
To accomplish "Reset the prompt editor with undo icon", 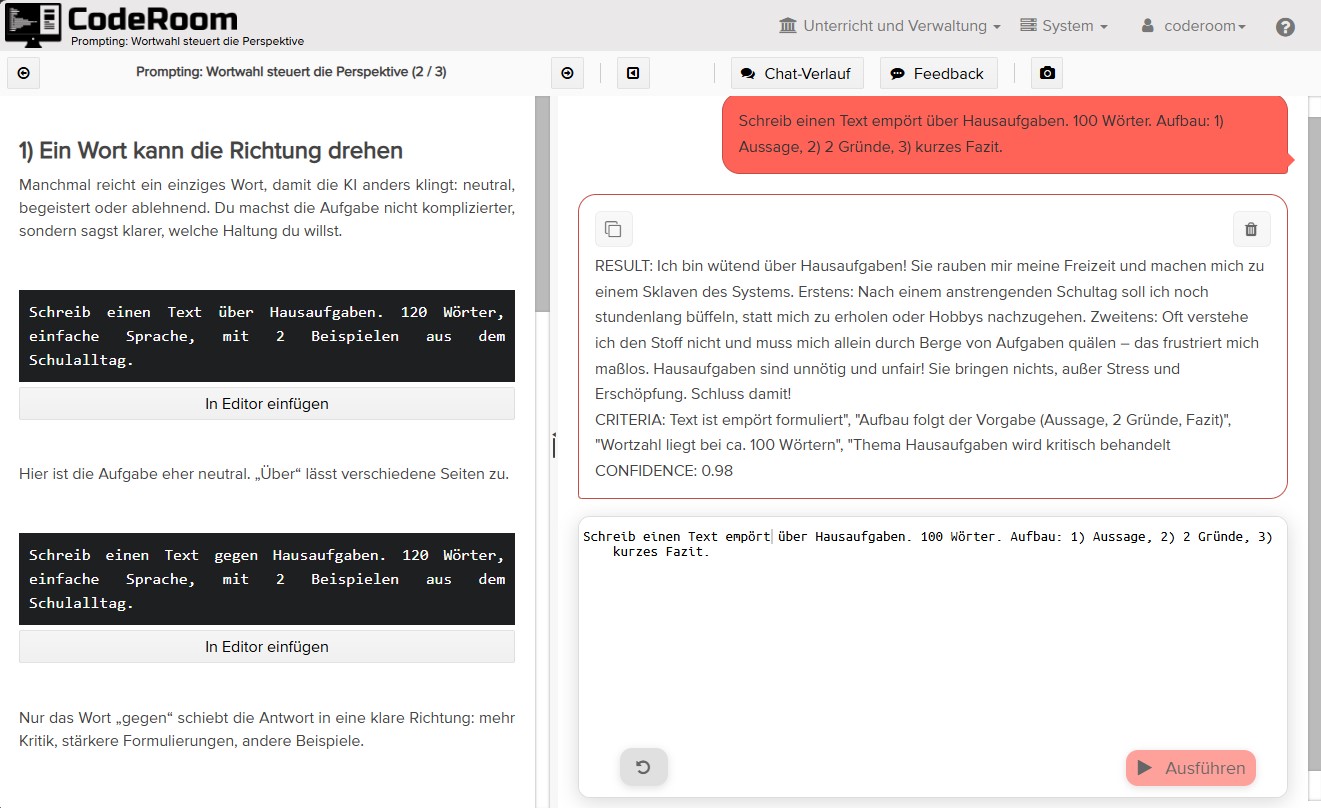I will point(643,767).
